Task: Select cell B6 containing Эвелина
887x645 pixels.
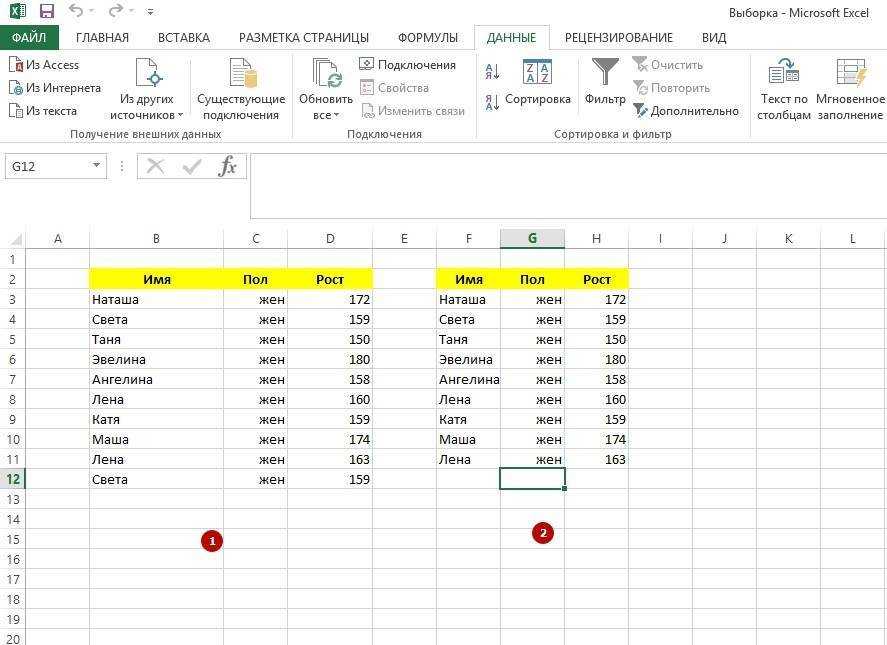Action: tap(156, 359)
